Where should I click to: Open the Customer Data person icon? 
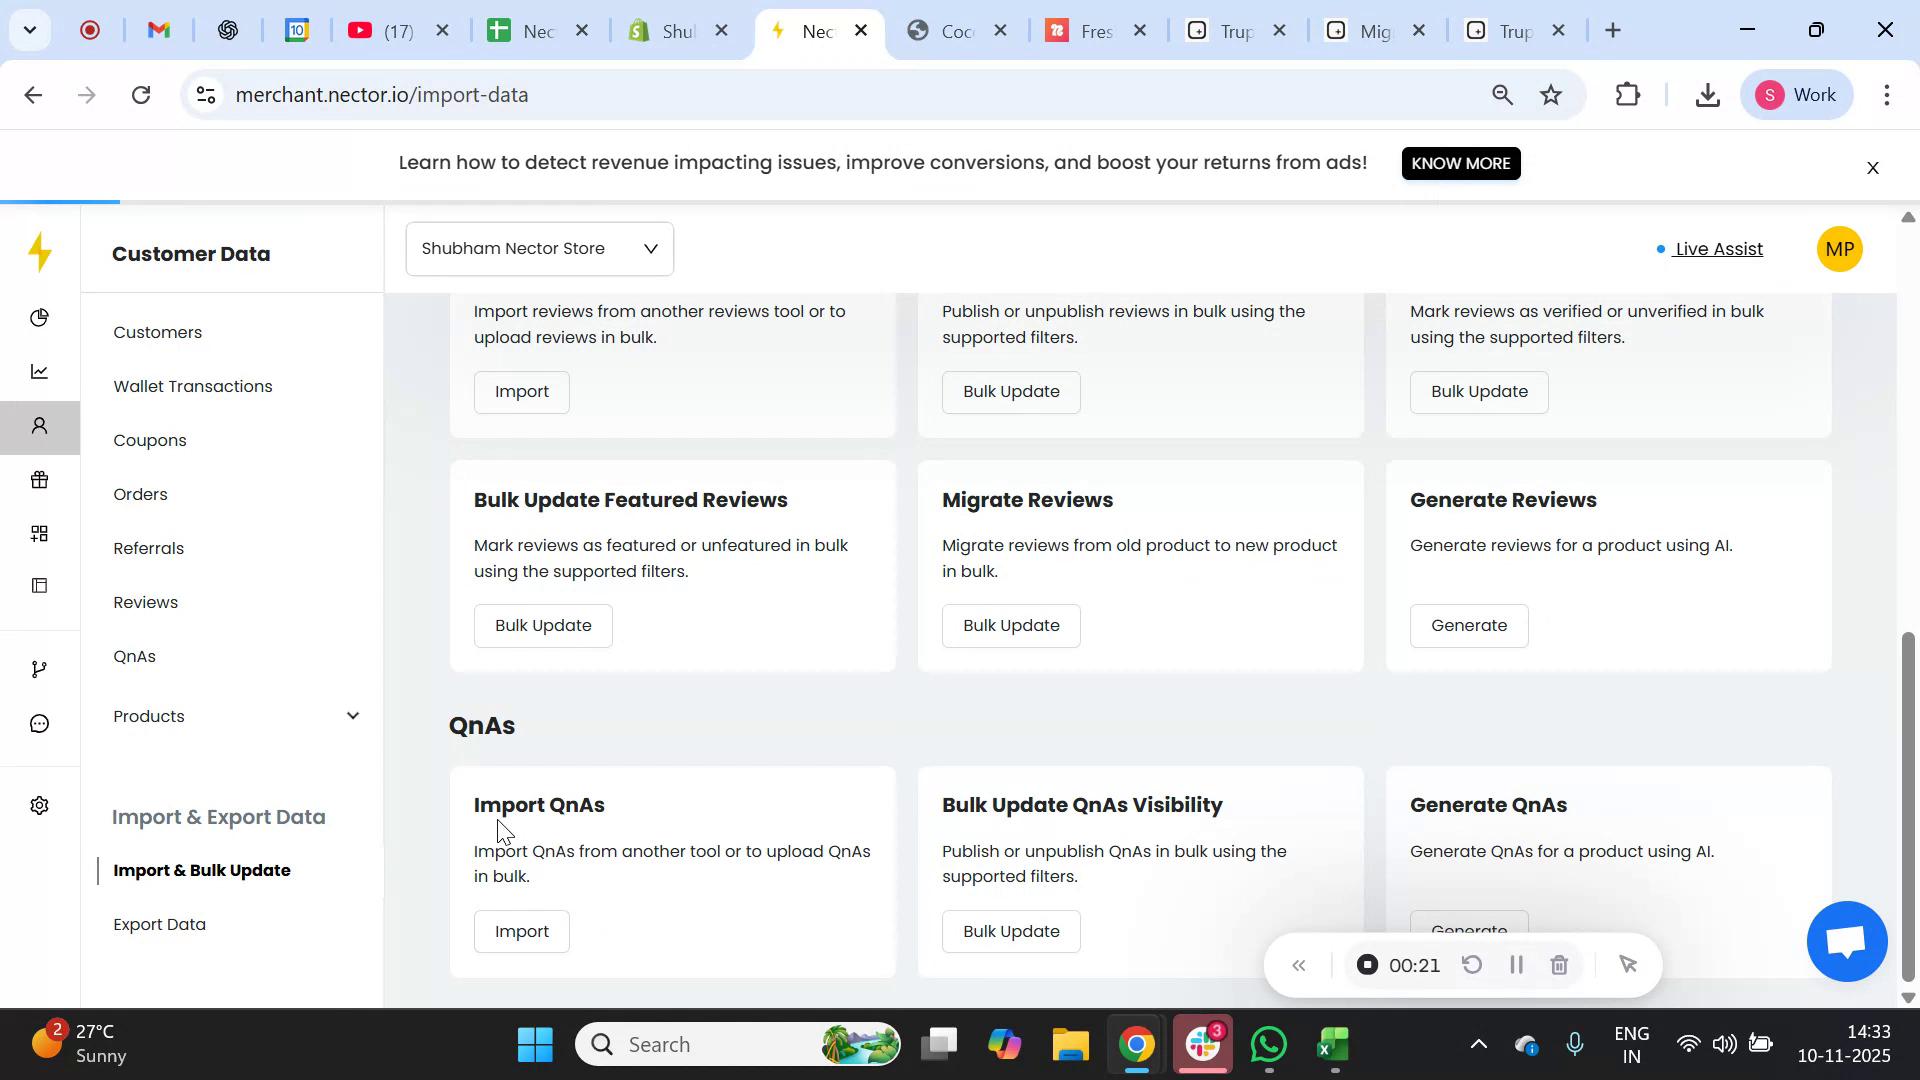pos(40,425)
